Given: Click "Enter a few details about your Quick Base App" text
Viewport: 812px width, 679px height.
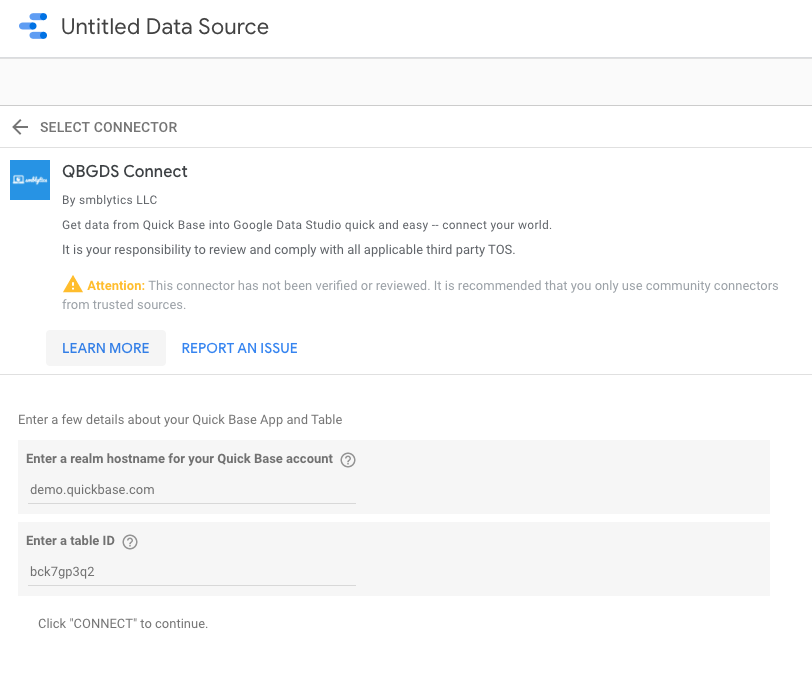Looking at the screenshot, I should click(180, 420).
